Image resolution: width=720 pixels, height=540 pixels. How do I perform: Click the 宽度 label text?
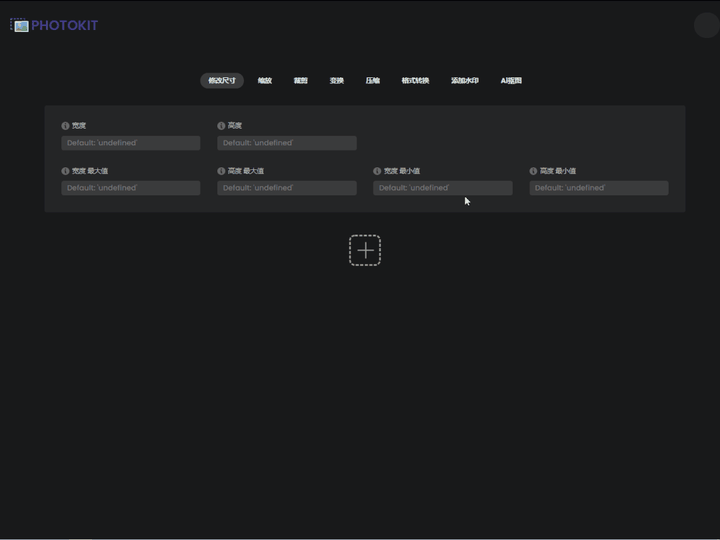[x=79, y=126]
